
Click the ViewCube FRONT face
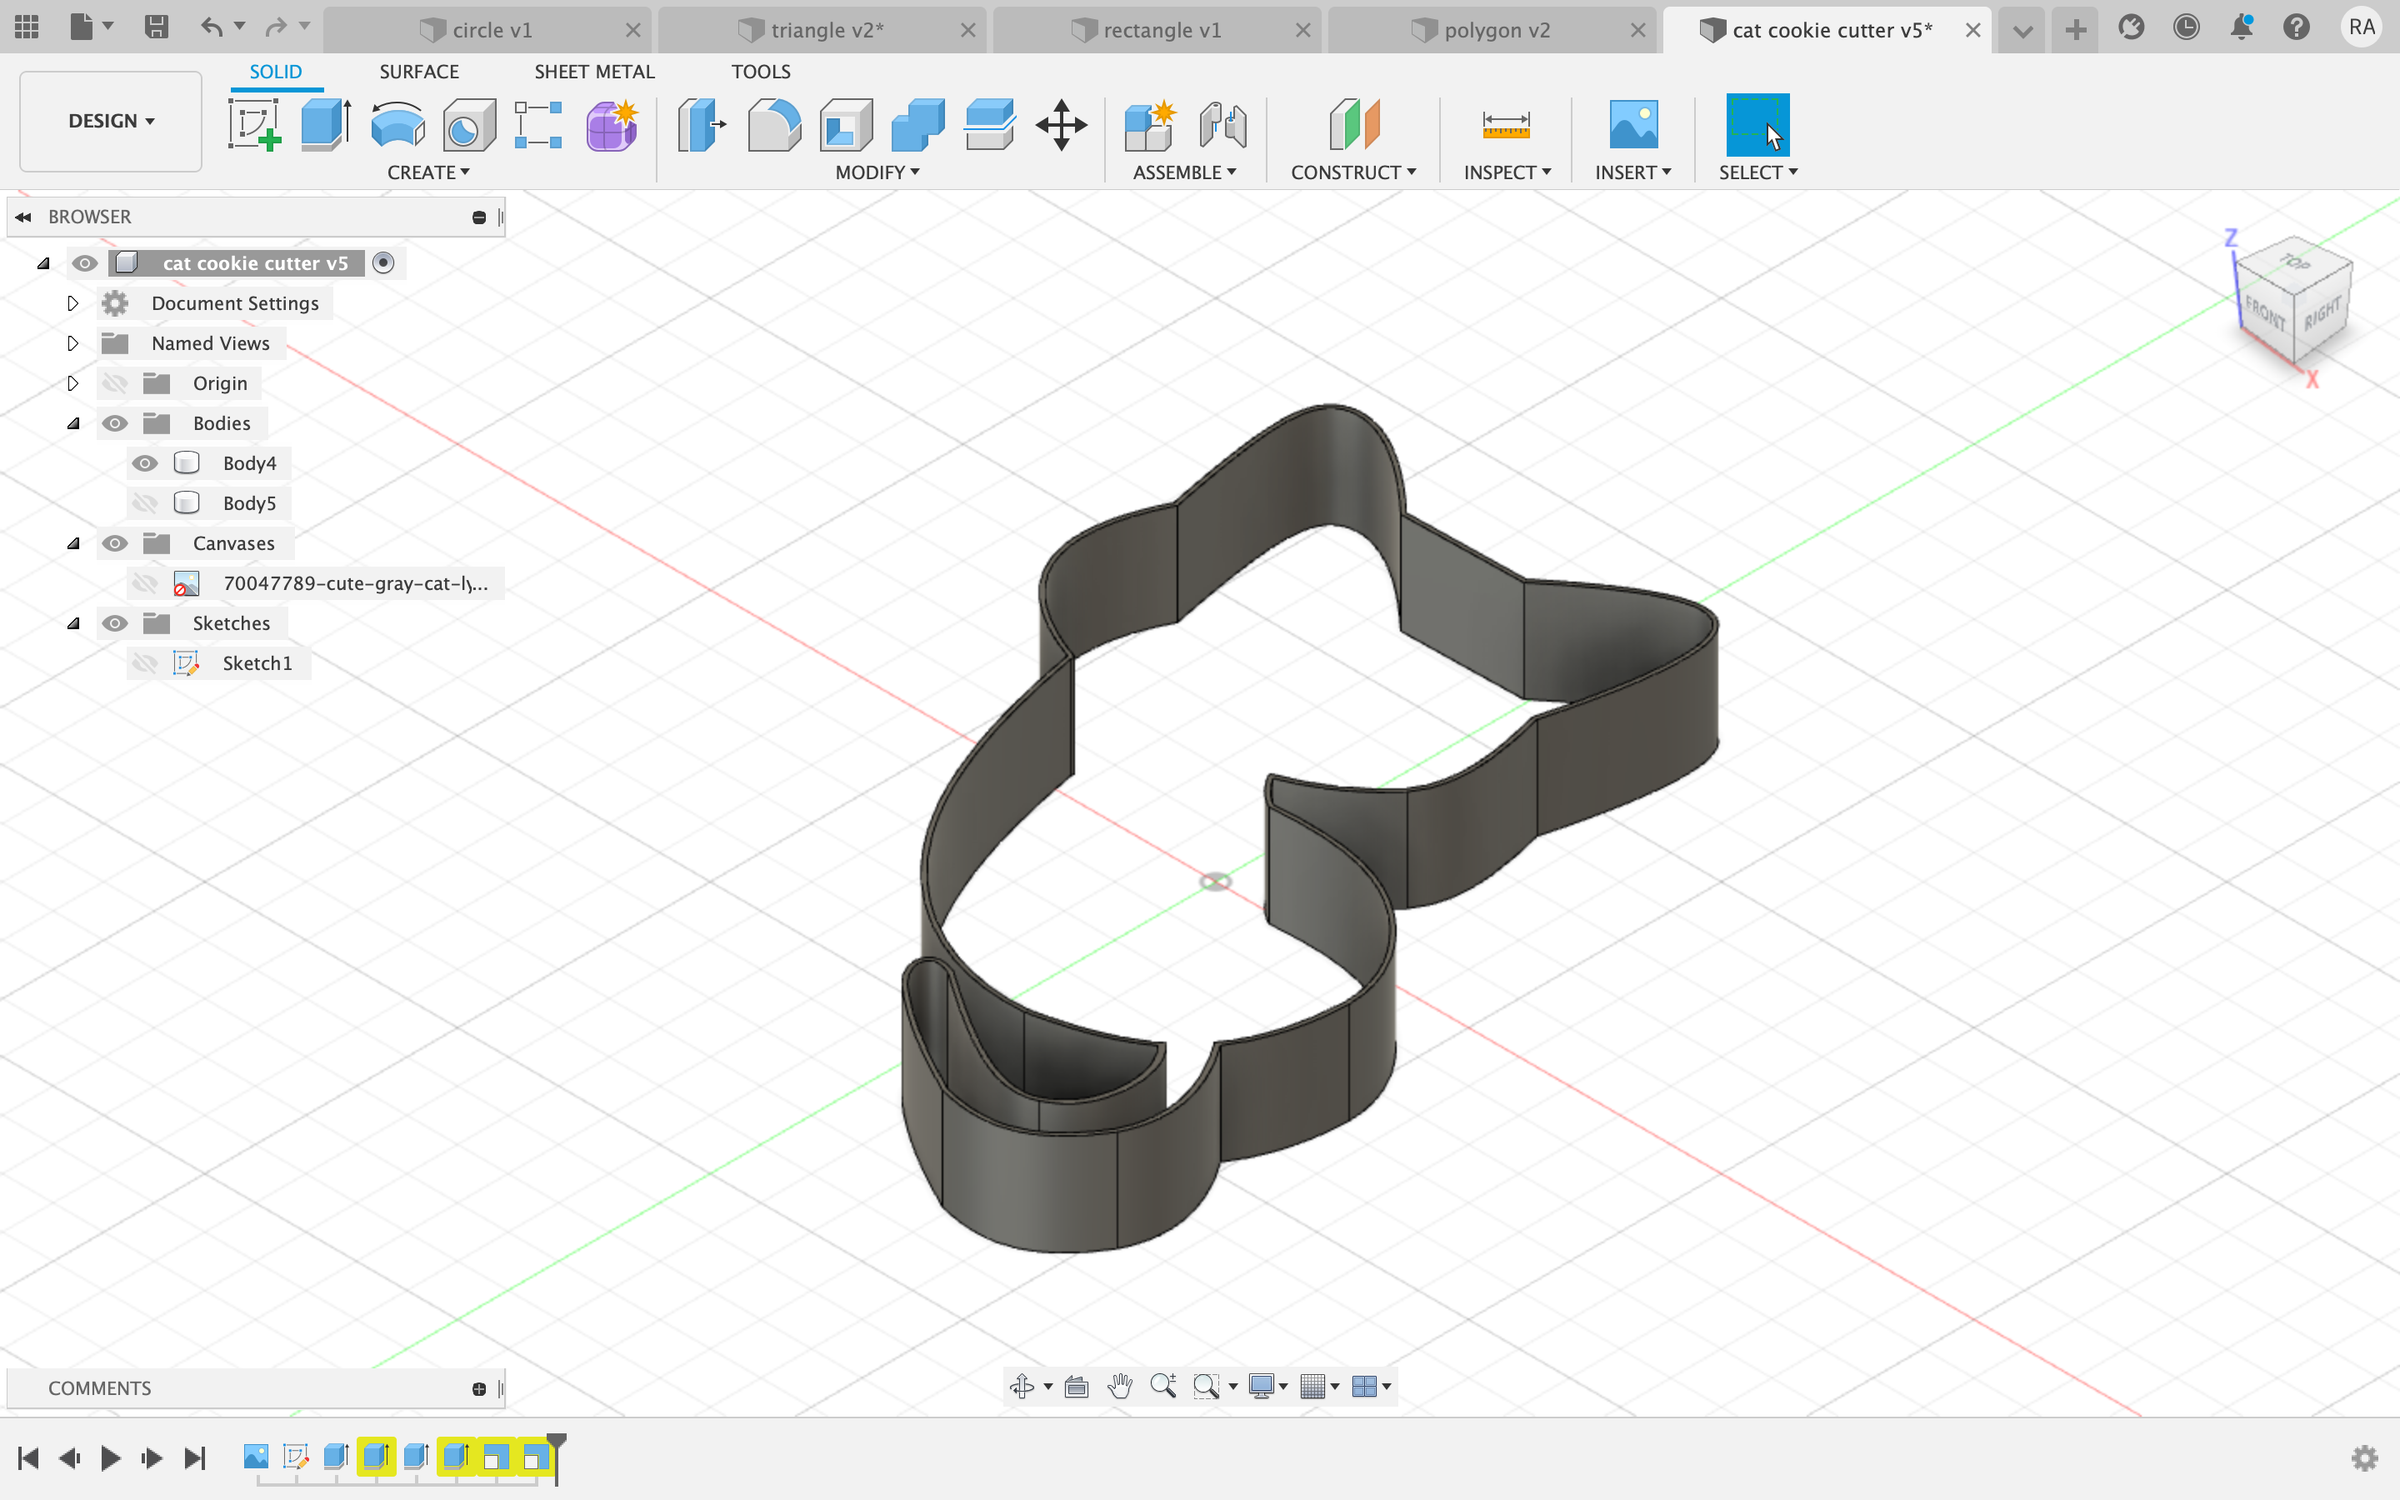click(2264, 313)
